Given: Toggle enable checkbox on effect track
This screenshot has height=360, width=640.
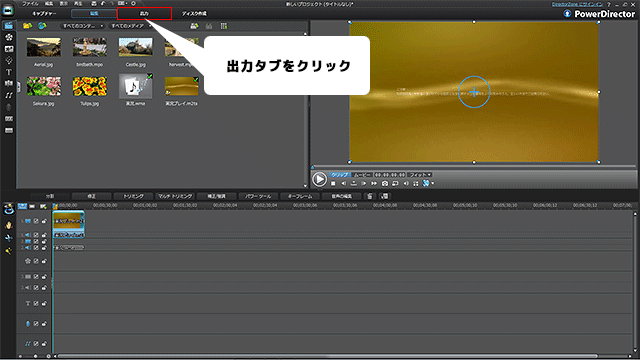Looking at the screenshot, I should coord(36,261).
